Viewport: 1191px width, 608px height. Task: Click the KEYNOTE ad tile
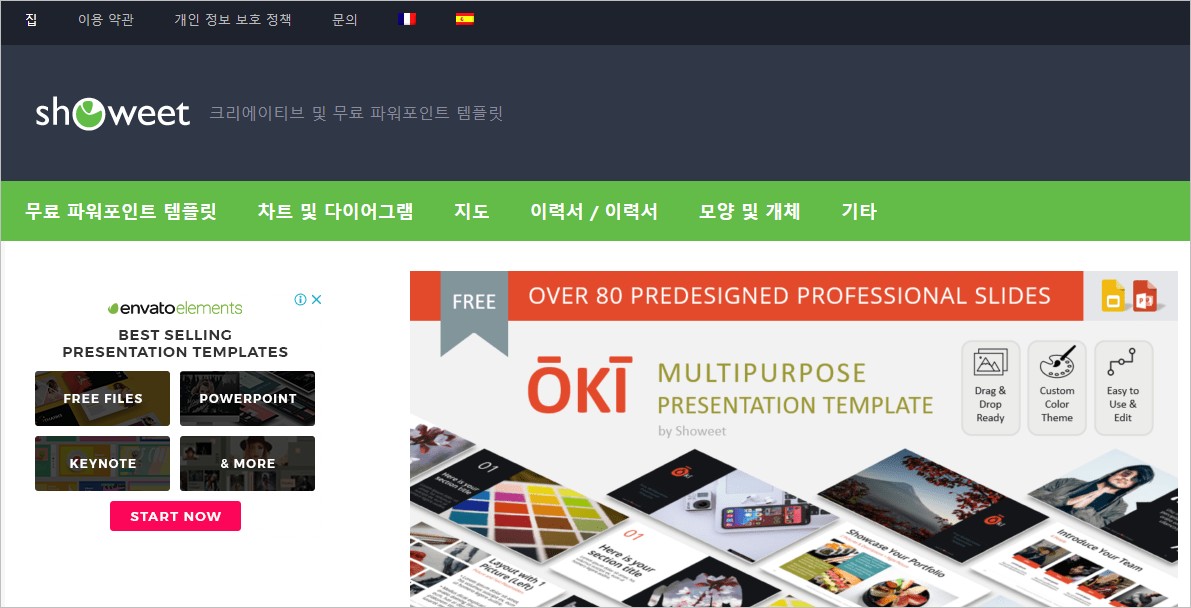point(103,464)
